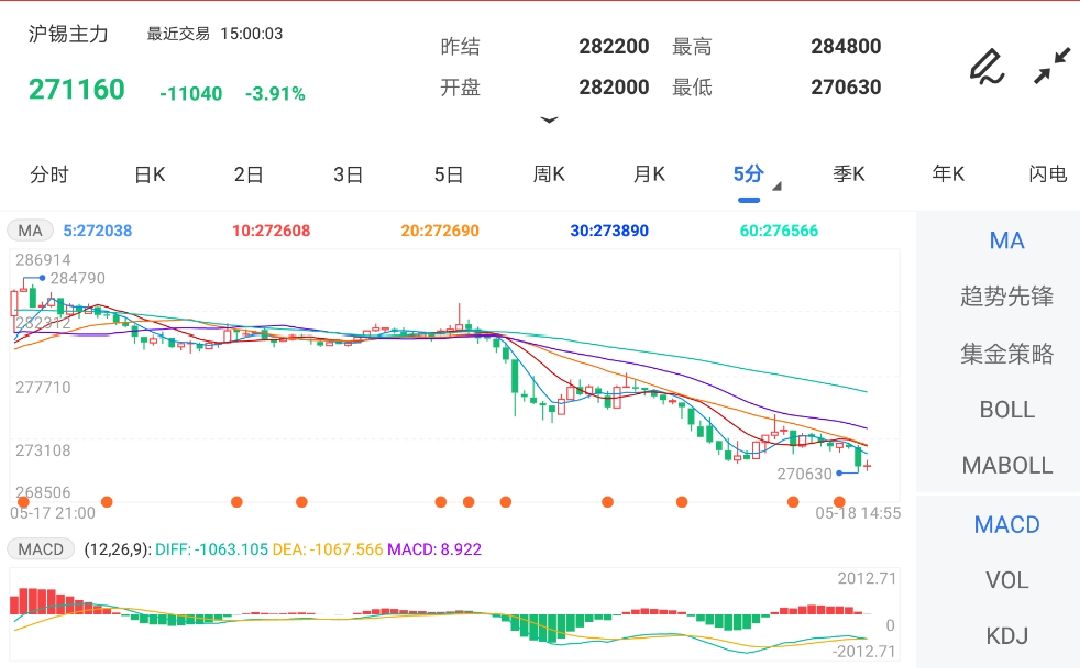Image resolution: width=1080 pixels, height=668 pixels.
Task: Click the collapse fullscreen arrows icon
Action: point(1051,66)
